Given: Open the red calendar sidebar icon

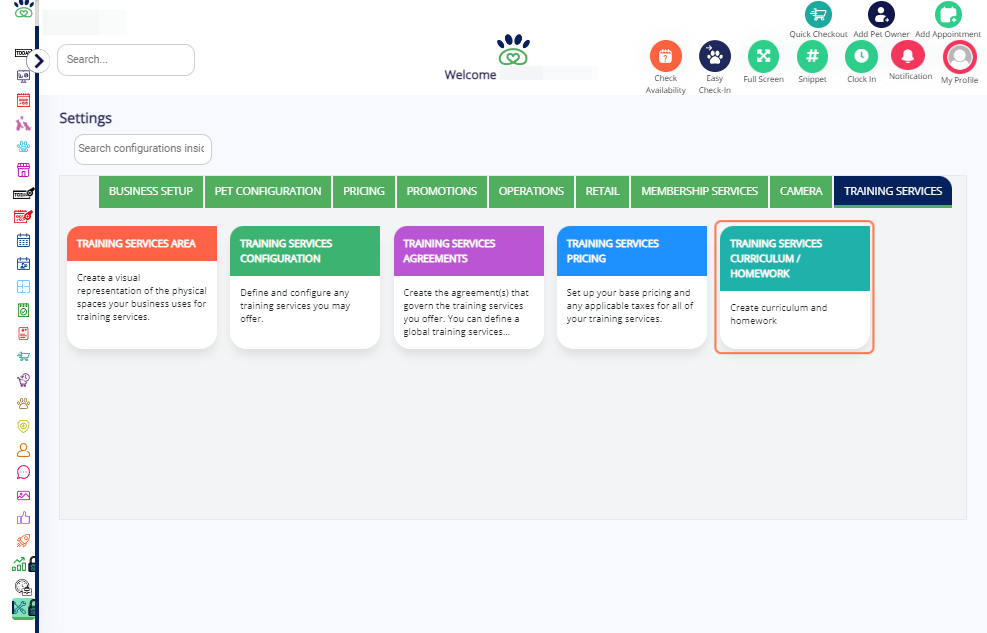Looking at the screenshot, I should (x=23, y=100).
